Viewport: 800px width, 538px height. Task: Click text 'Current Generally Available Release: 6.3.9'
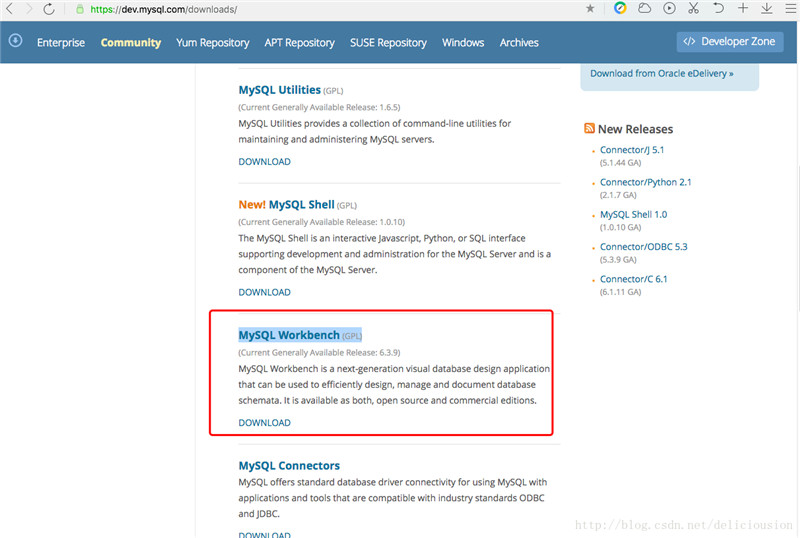point(319,353)
